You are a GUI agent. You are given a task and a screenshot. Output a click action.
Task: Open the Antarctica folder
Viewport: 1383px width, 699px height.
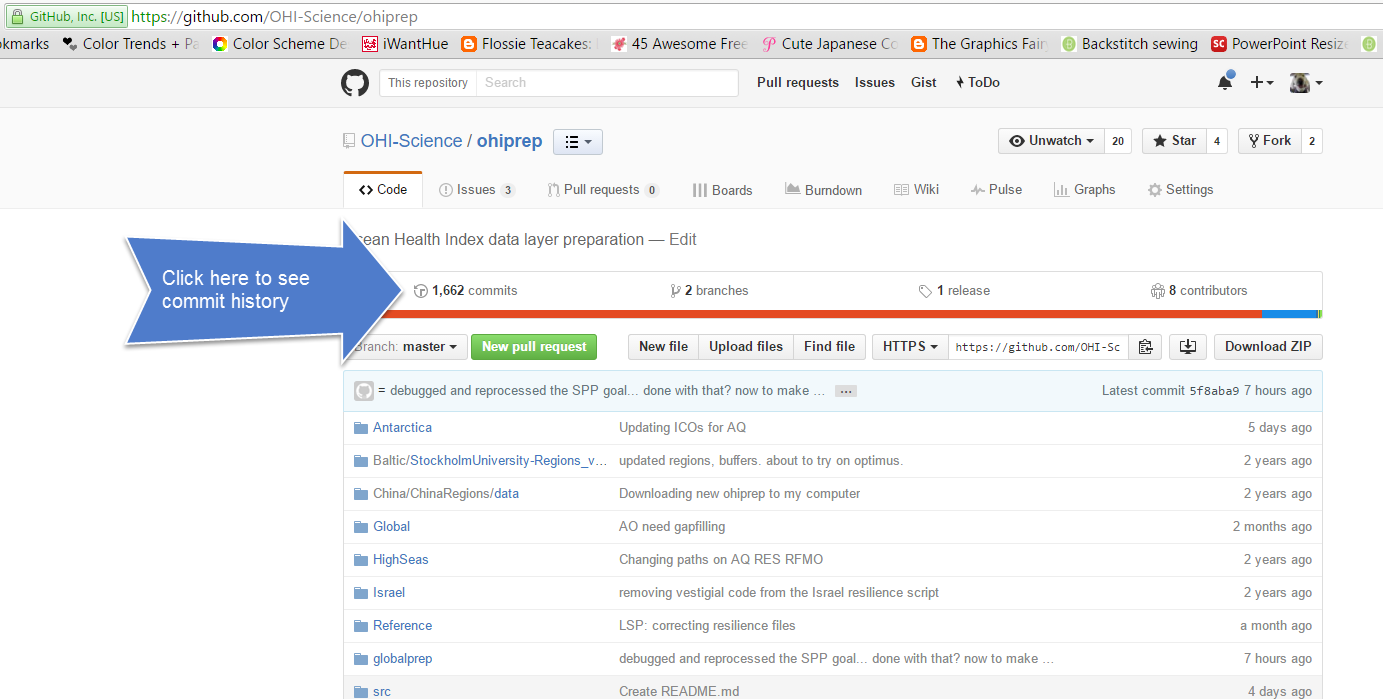402,428
